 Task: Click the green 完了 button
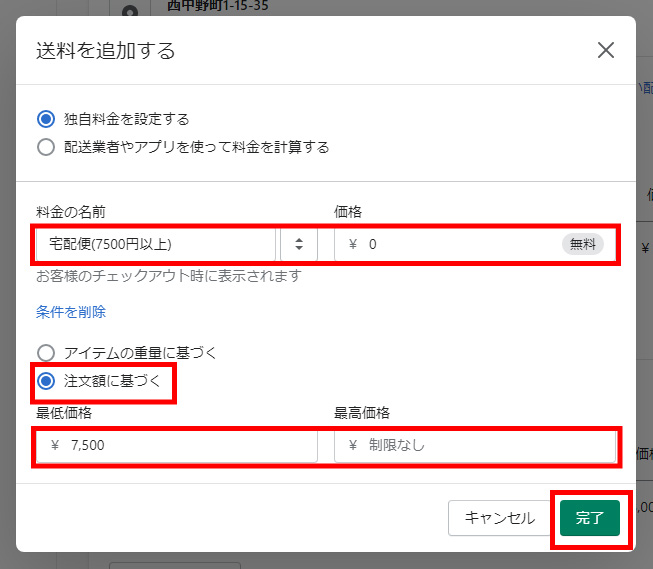590,518
